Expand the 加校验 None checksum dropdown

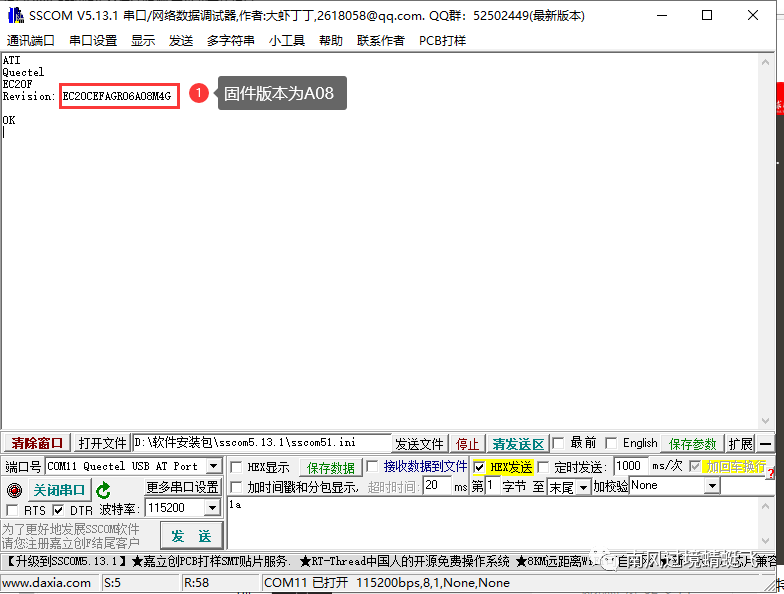(712, 486)
